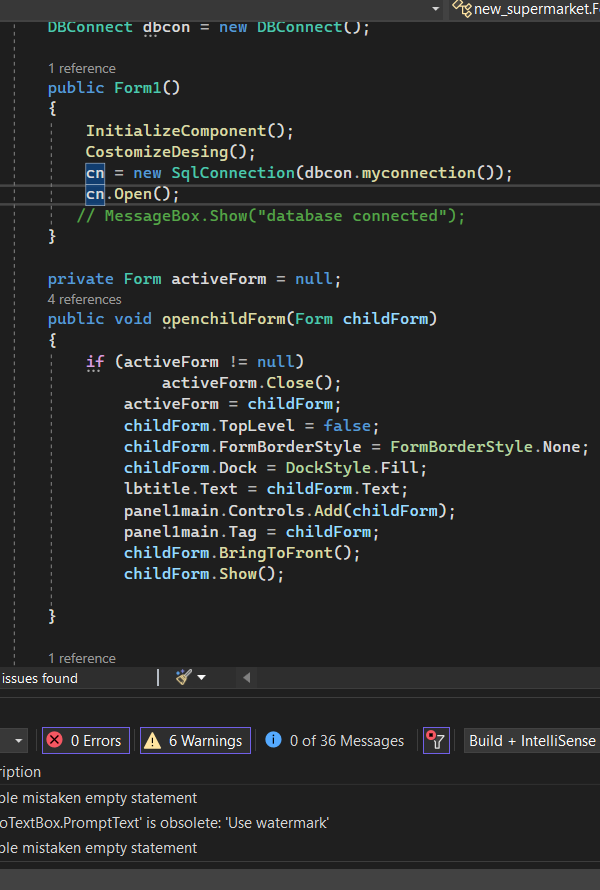Toggle the 0 of 36 Messages filter
The width and height of the screenshot is (600, 890).
(335, 740)
